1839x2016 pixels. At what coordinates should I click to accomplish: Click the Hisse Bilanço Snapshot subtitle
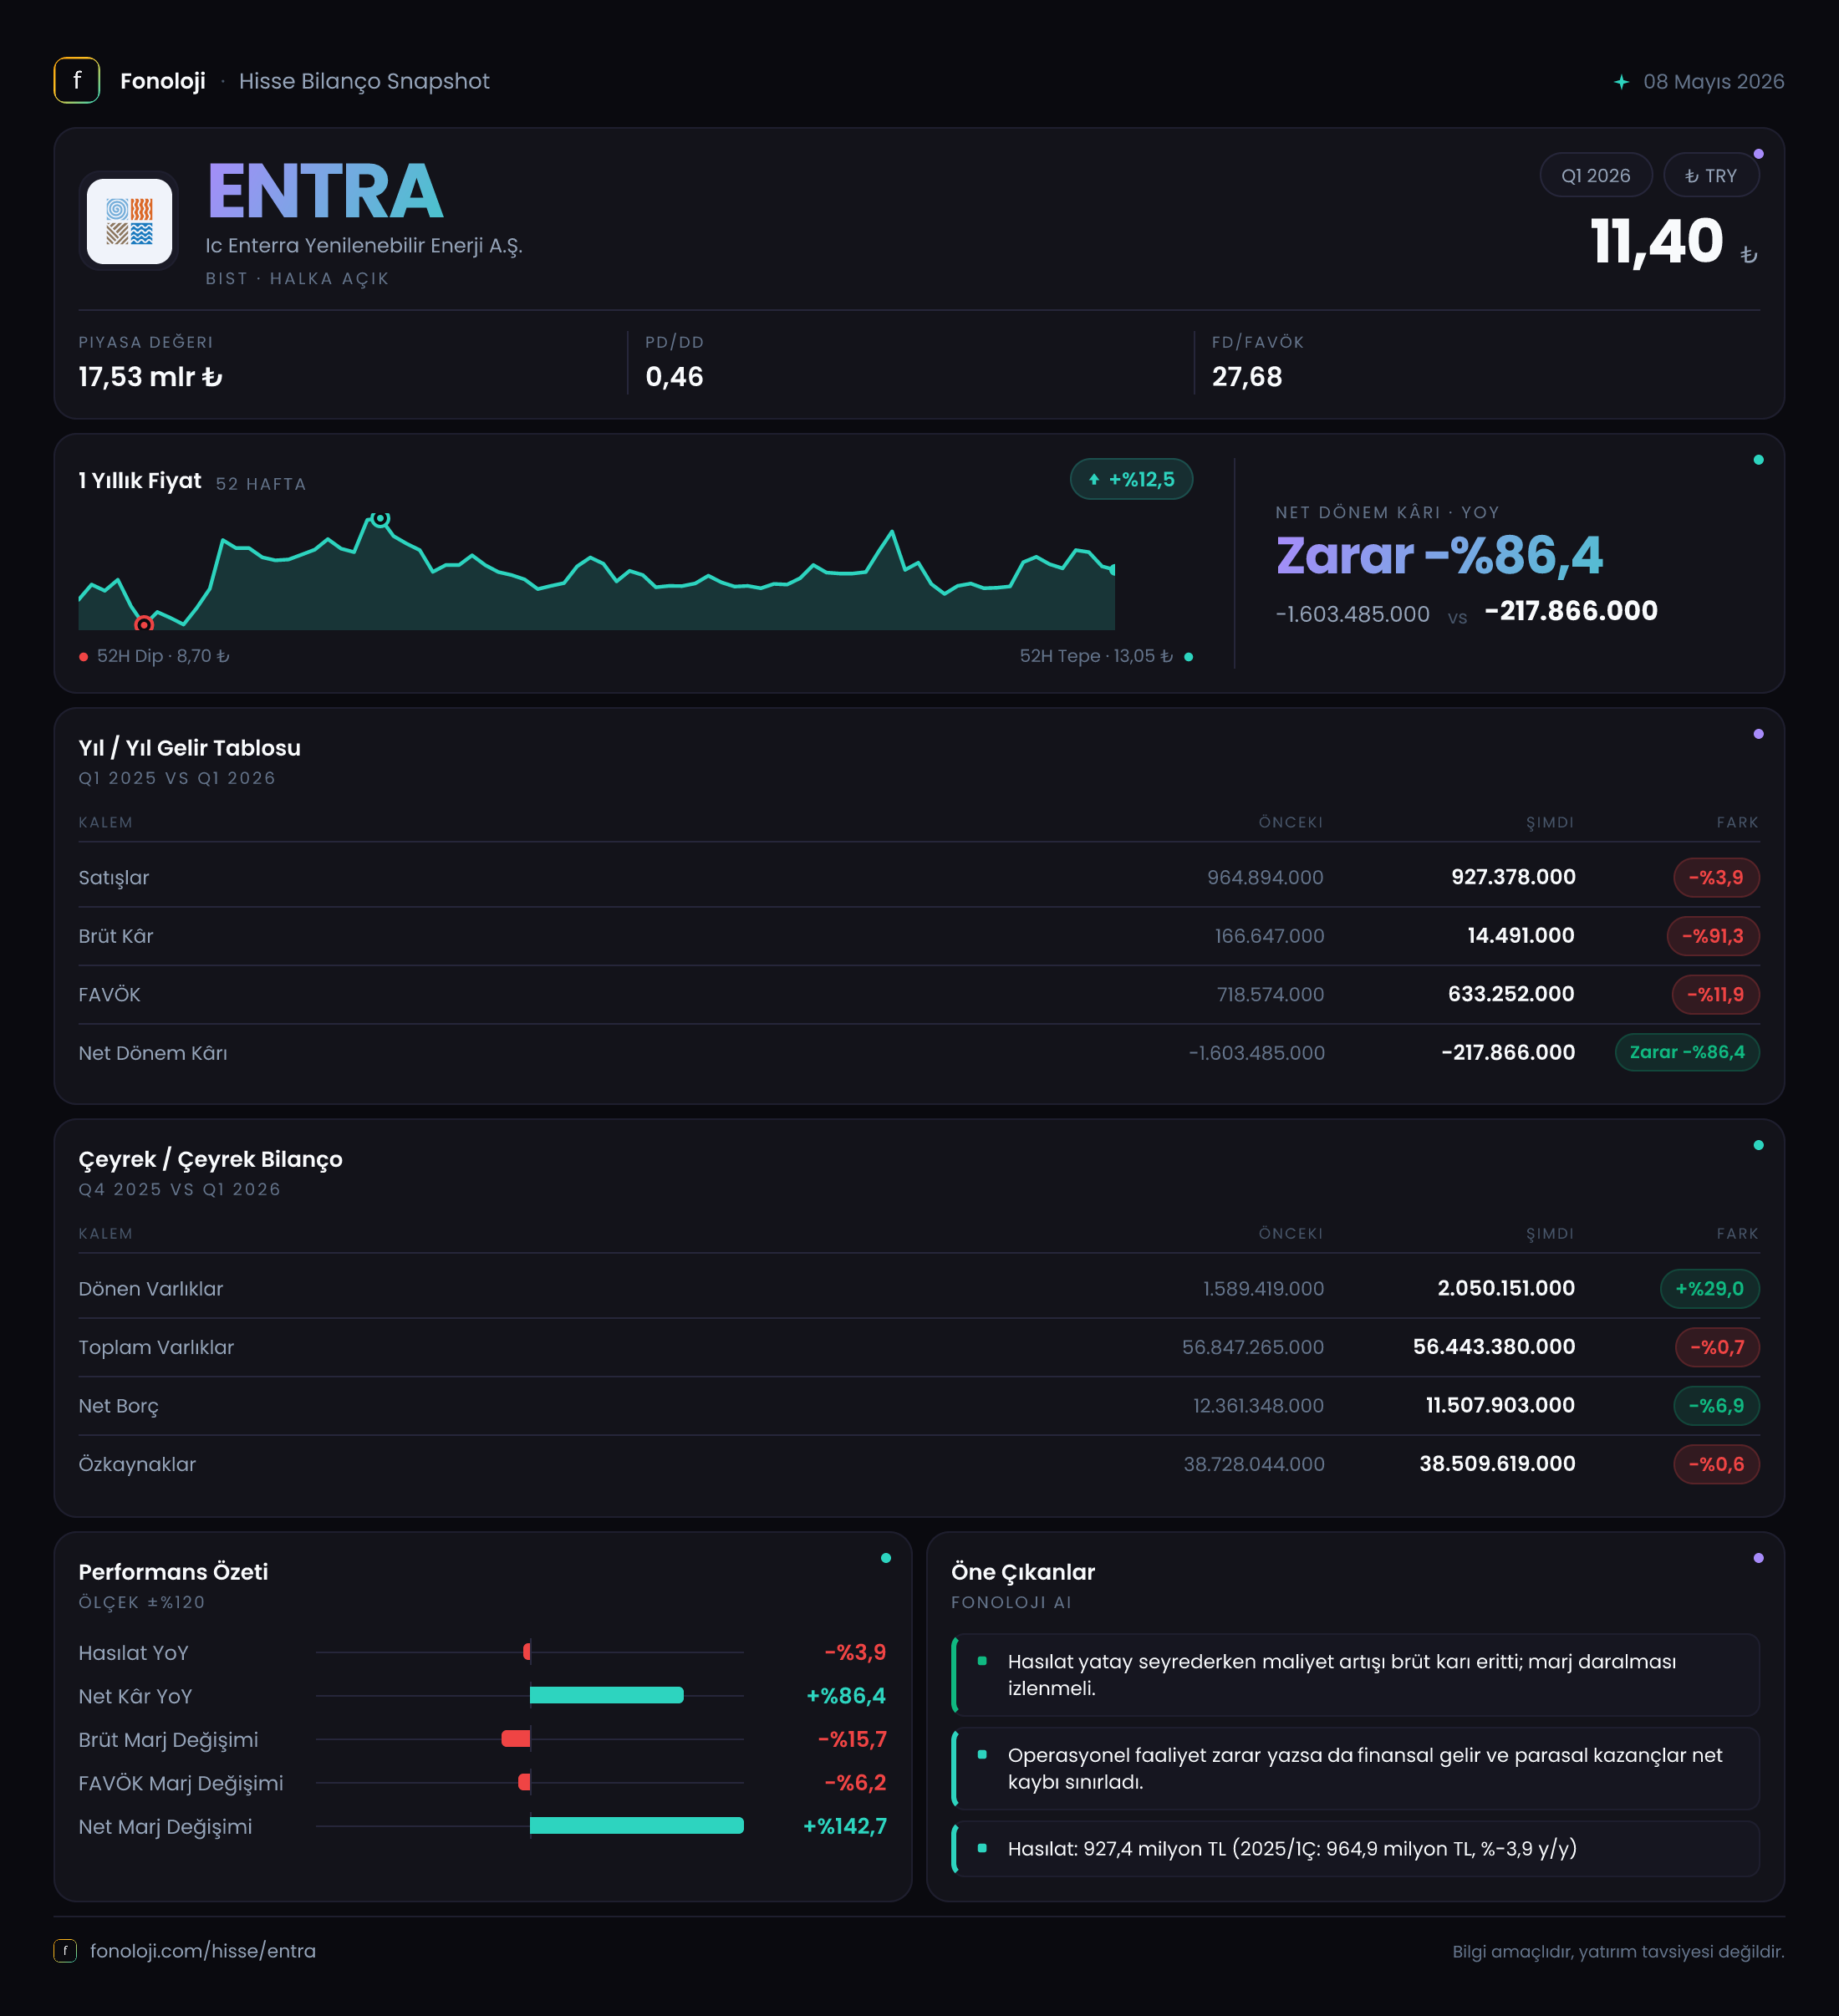pyautogui.click(x=364, y=81)
